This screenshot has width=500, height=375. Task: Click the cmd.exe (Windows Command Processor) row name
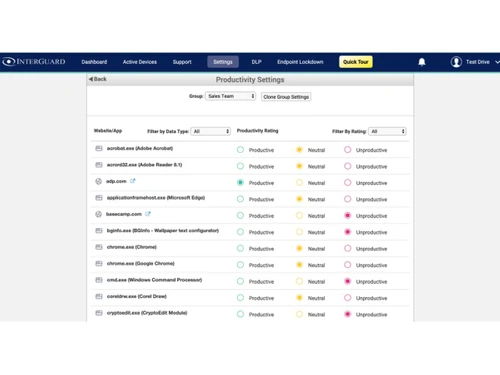154,280
